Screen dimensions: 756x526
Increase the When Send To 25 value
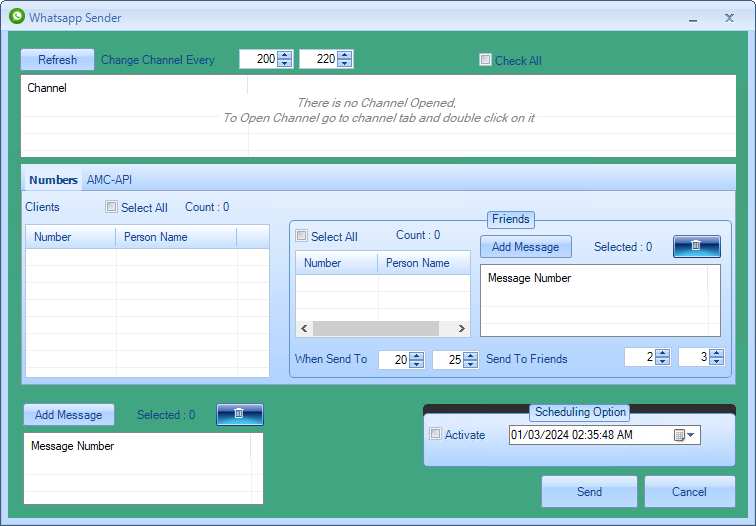pos(471,355)
